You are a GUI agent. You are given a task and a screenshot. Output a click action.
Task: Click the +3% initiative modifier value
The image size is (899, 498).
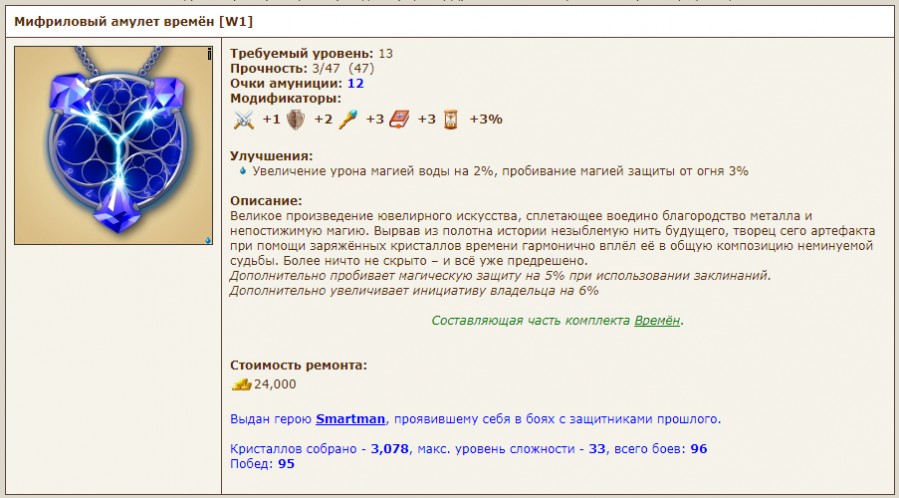click(486, 119)
